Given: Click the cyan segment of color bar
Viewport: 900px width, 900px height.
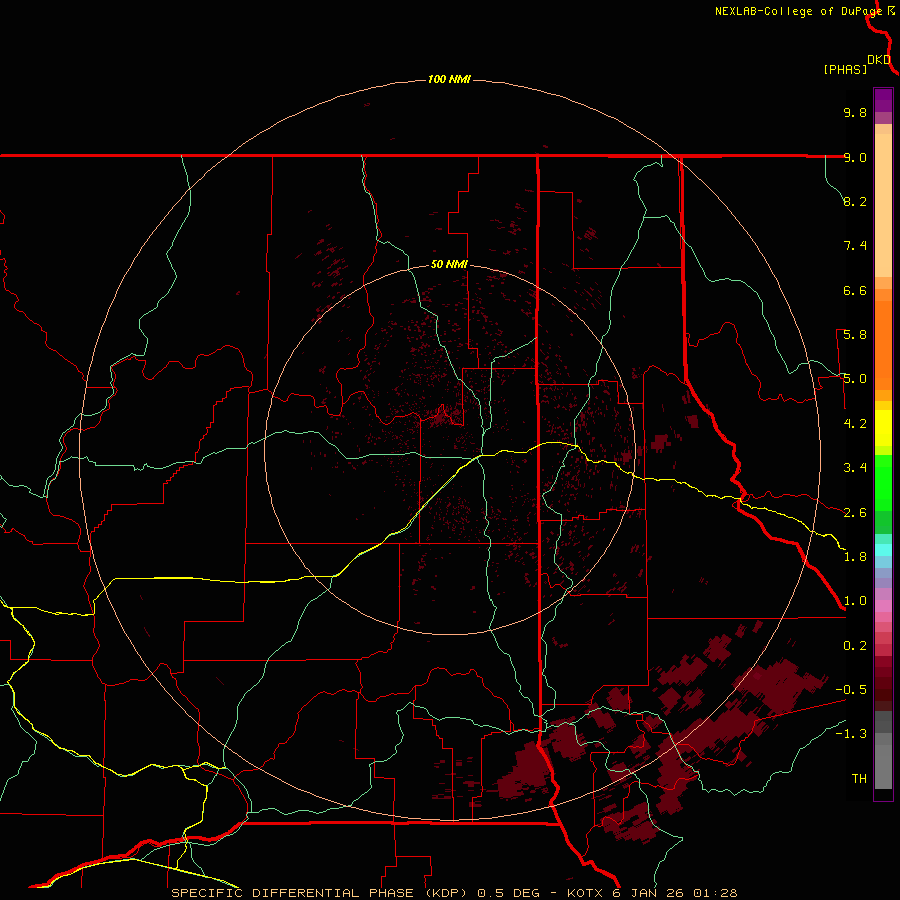Looking at the screenshot, I should 883,550.
